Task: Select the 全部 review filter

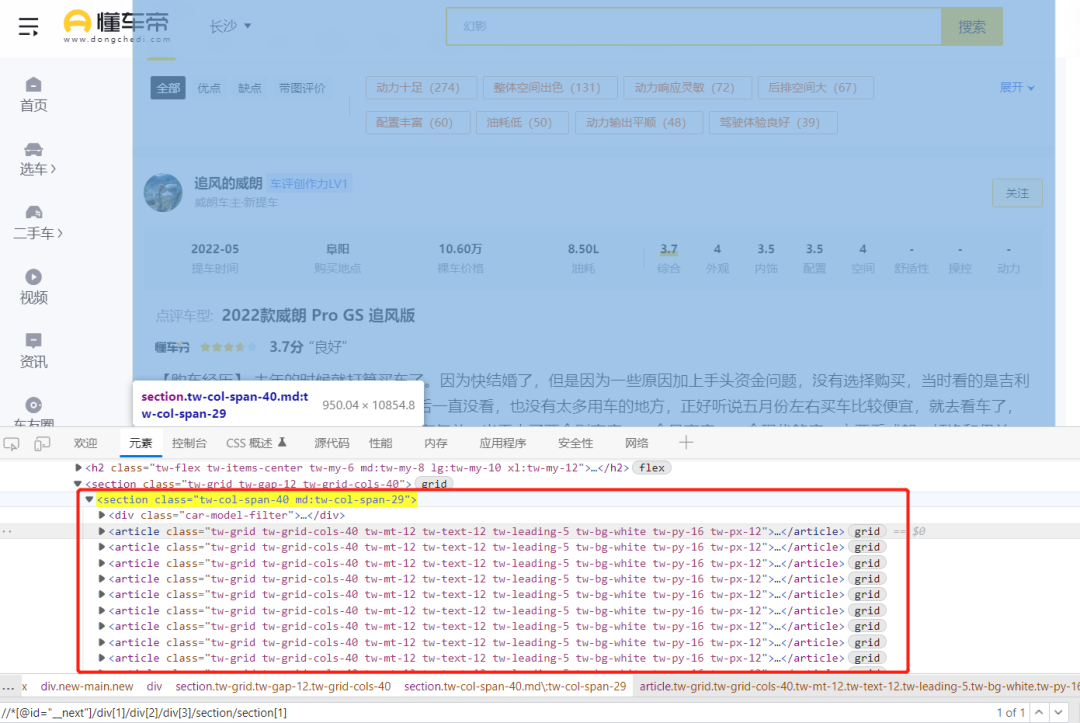Action: (168, 88)
